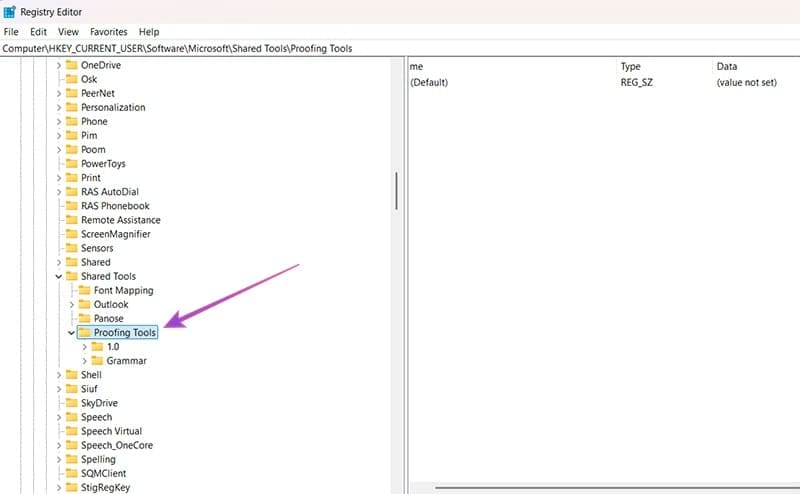Open the Favorites menu
The image size is (800, 494).
click(x=108, y=32)
